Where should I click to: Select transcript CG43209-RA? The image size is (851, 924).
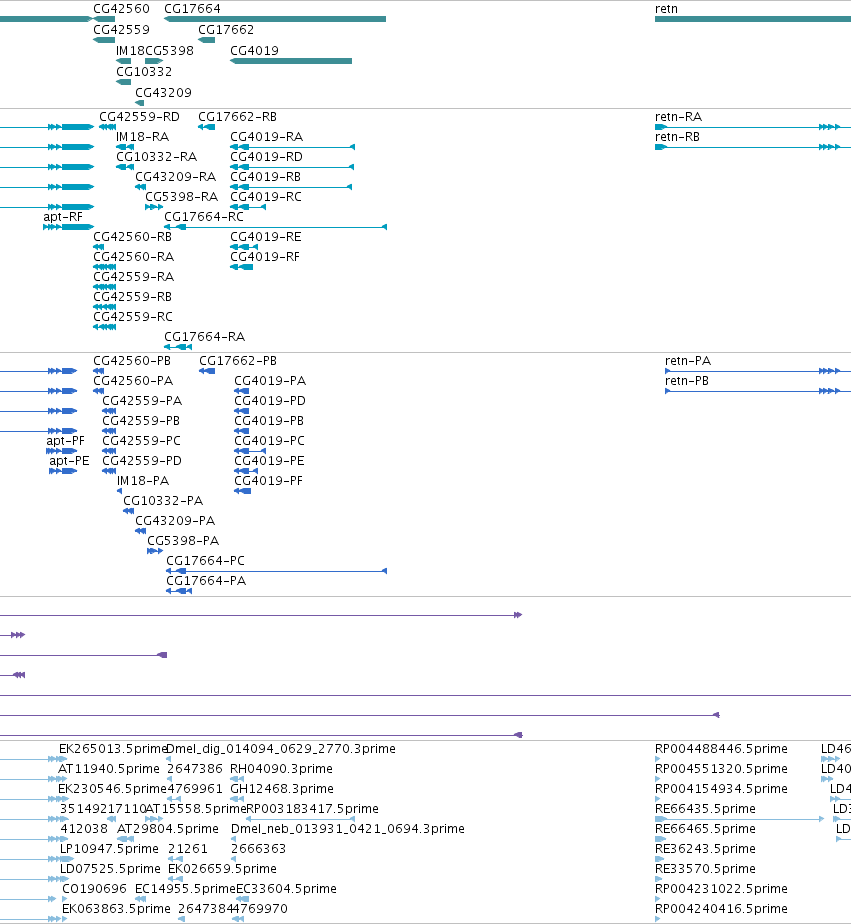(x=176, y=177)
